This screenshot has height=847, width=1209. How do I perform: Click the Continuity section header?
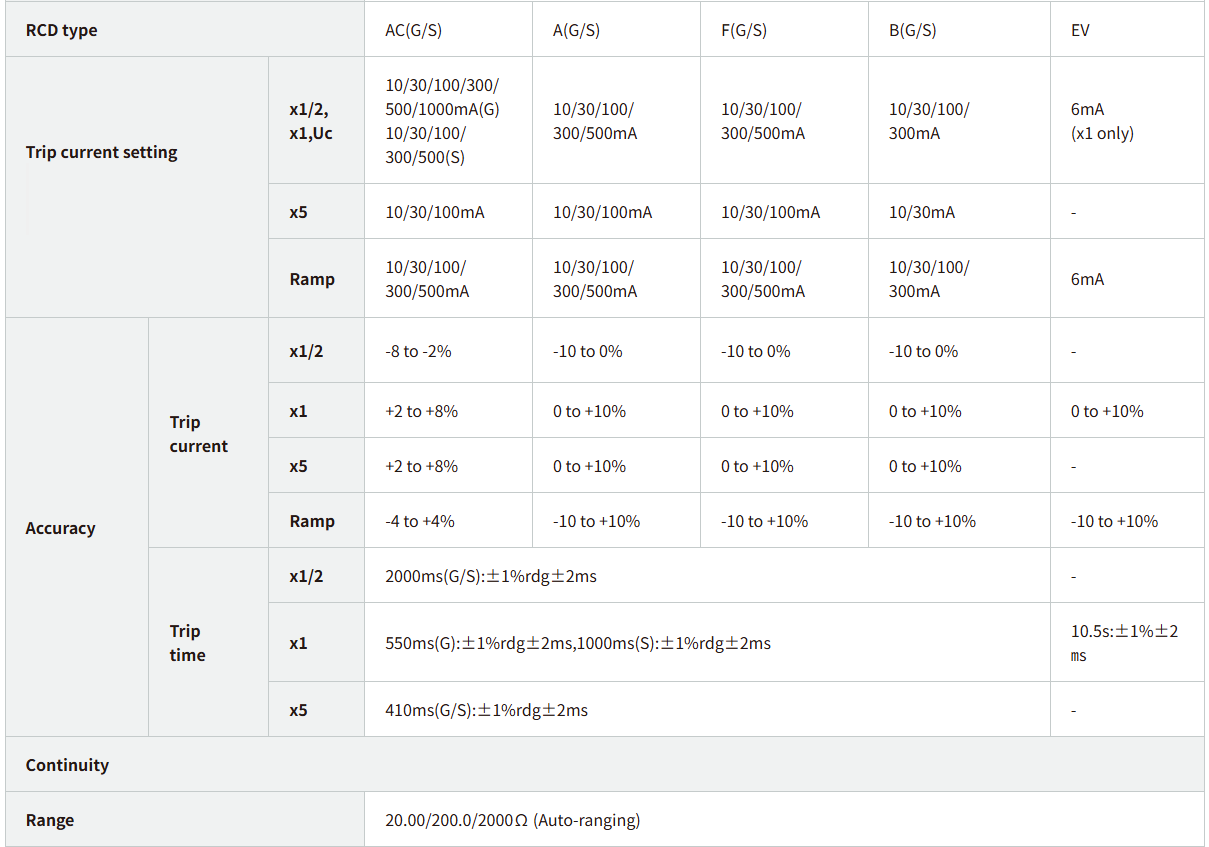pyautogui.click(x=67, y=765)
